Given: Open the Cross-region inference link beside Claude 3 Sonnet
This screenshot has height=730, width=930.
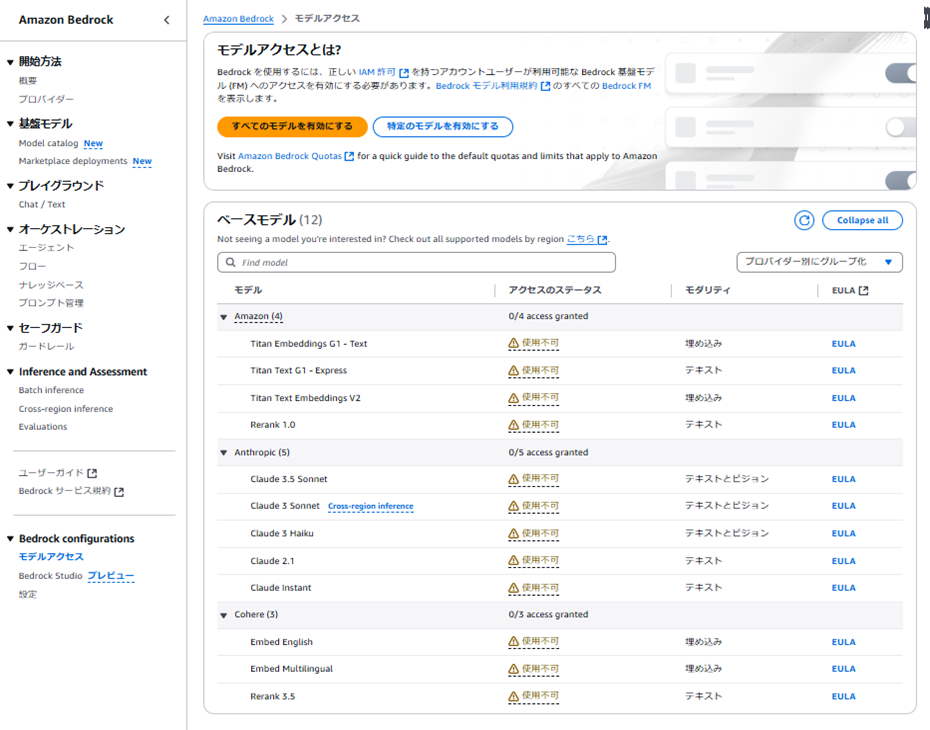Looking at the screenshot, I should [371, 506].
